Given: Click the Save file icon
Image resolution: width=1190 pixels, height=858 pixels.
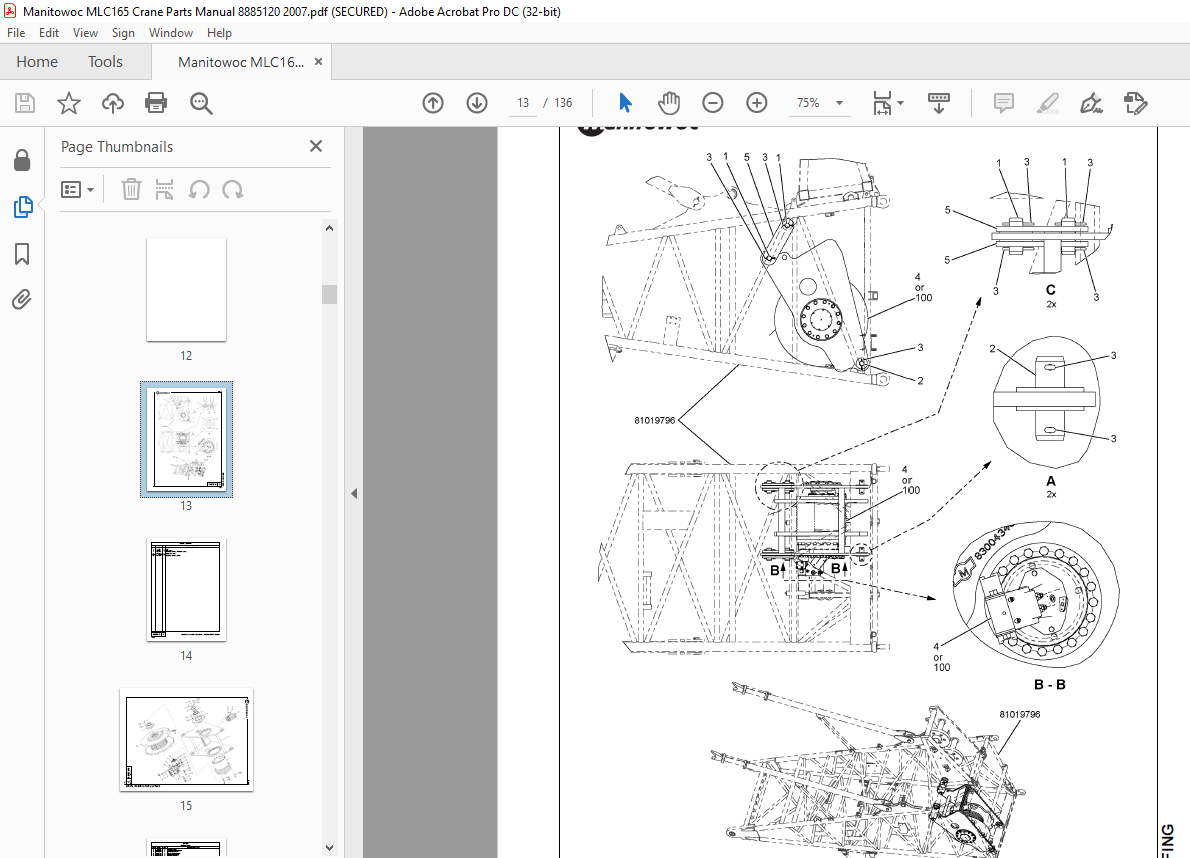Looking at the screenshot, I should tap(25, 103).
